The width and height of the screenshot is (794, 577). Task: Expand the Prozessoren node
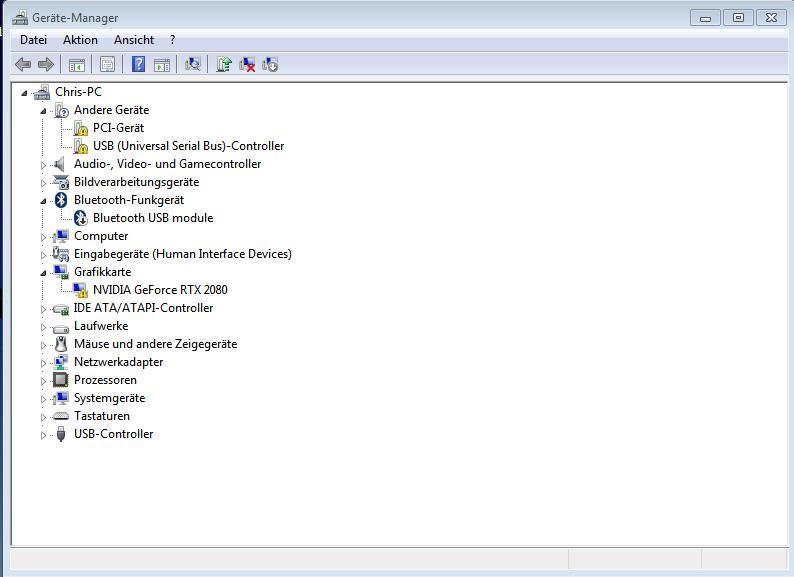click(x=43, y=381)
